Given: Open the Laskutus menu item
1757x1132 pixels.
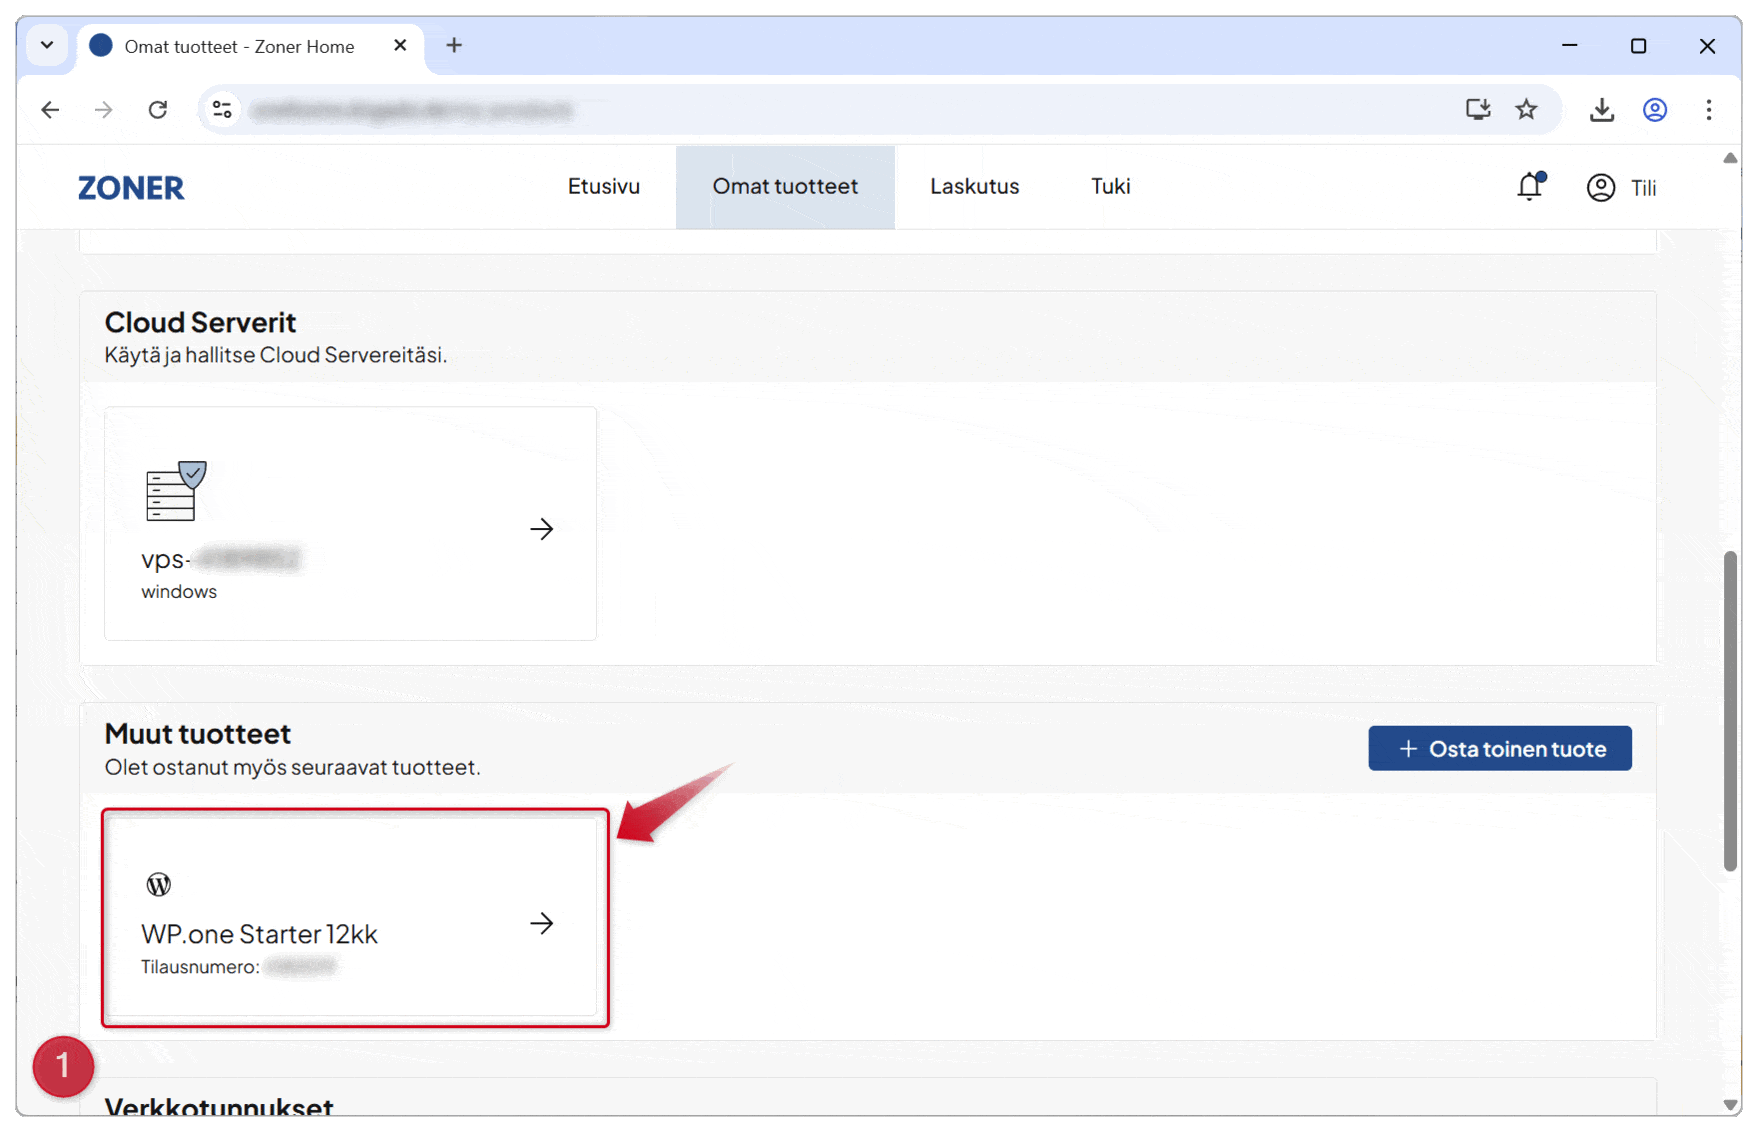Looking at the screenshot, I should pyautogui.click(x=974, y=187).
